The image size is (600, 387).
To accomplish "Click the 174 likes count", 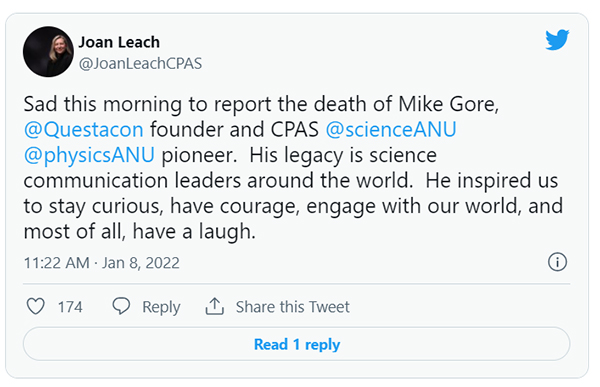I will click(x=70, y=307).
